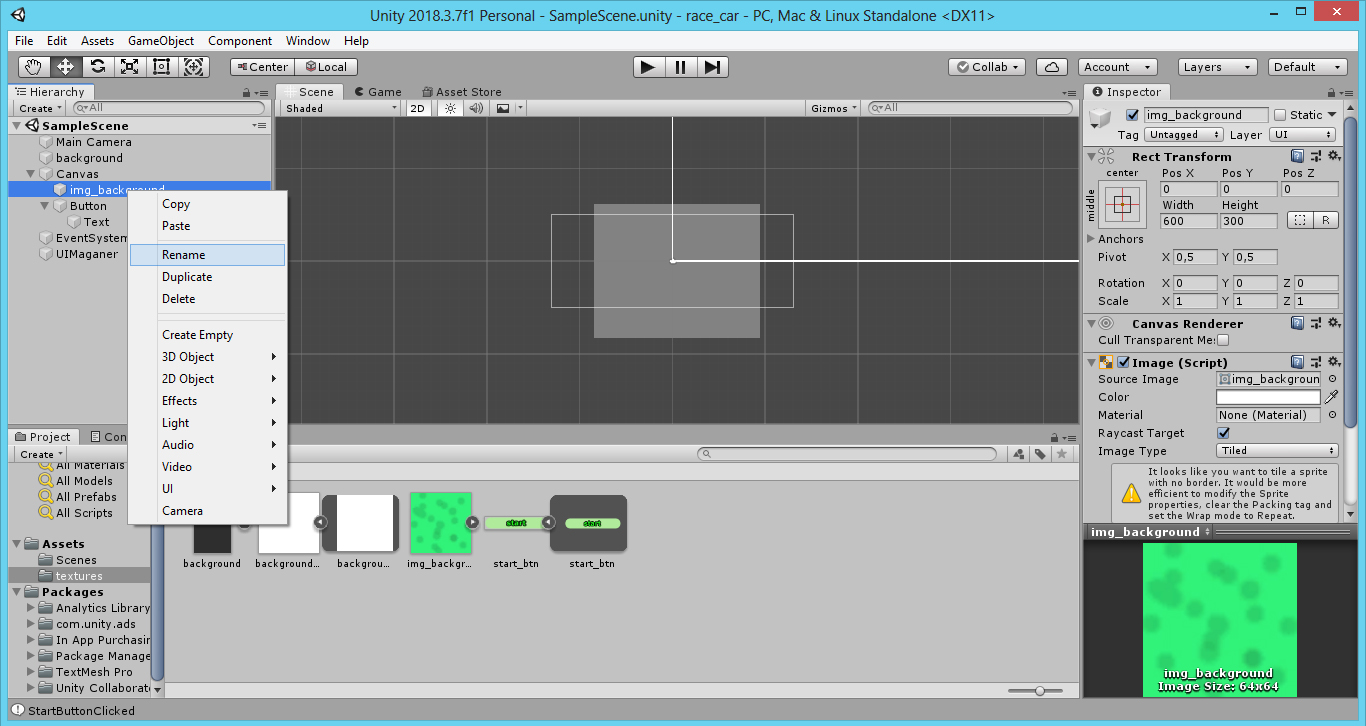This screenshot has height=726, width=1366.
Task: Open the Shaded draw mode dropdown
Action: [340, 108]
